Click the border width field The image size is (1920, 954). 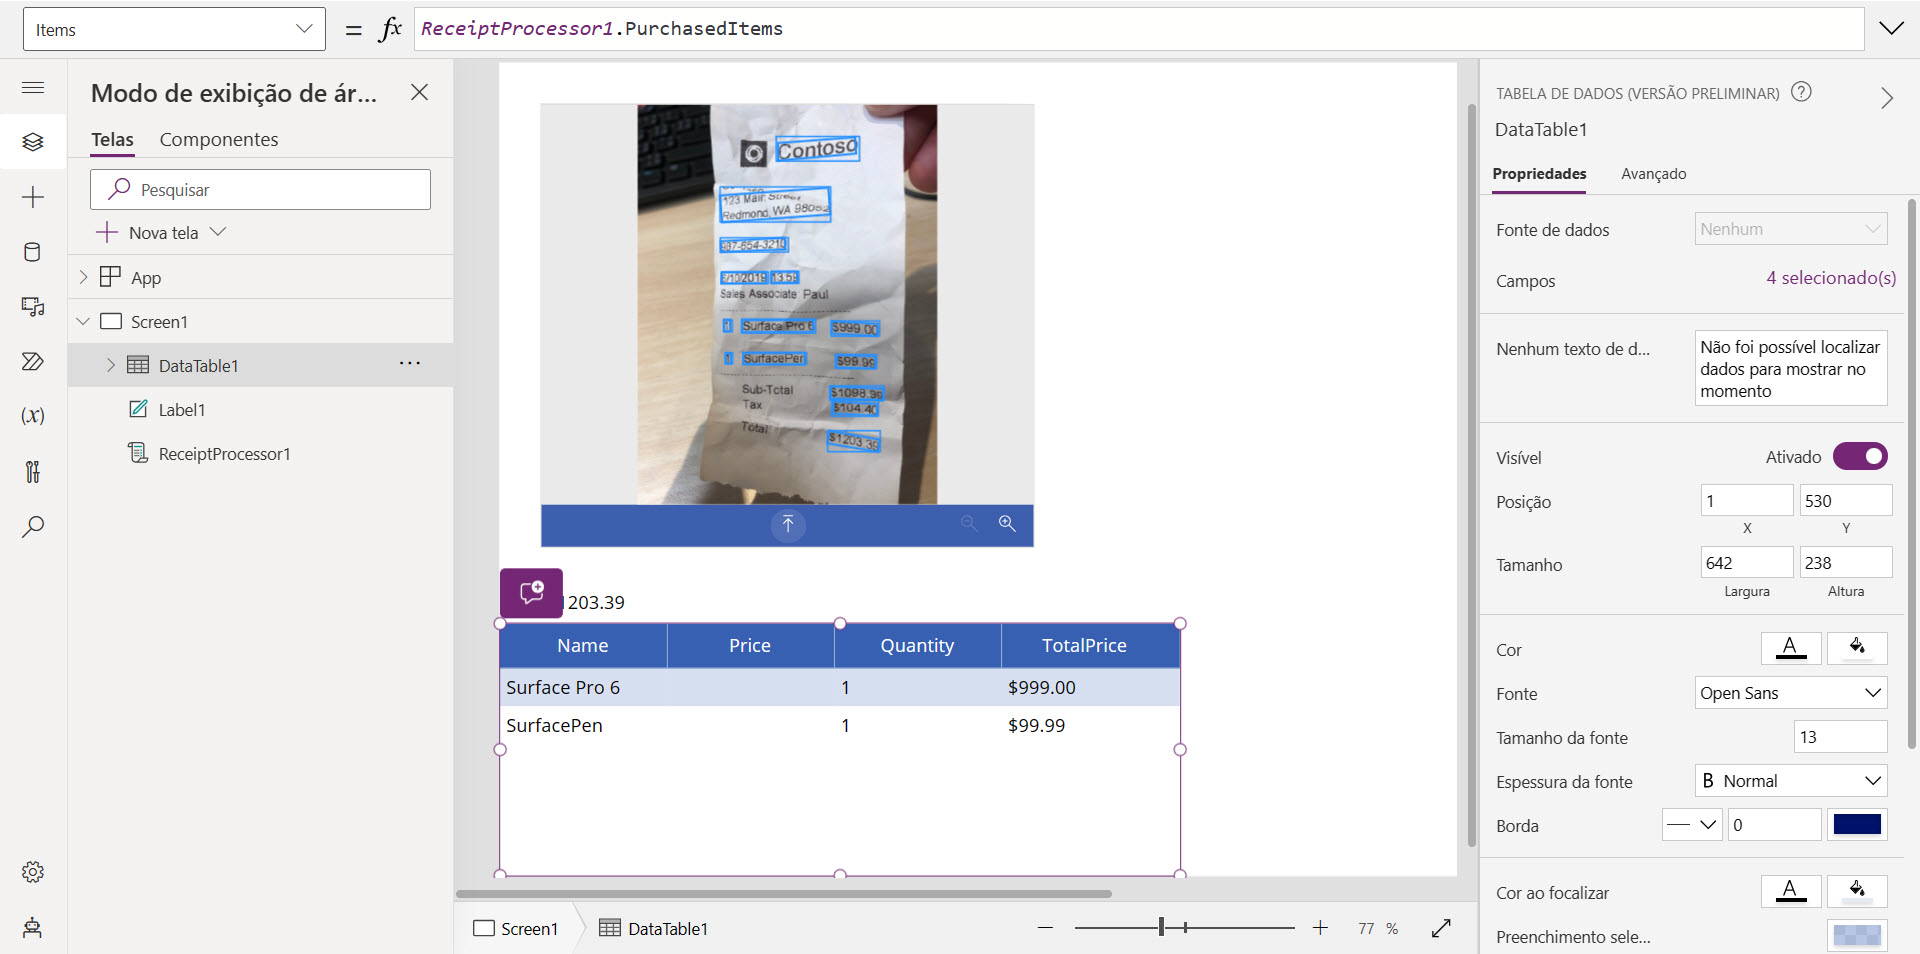(1774, 825)
